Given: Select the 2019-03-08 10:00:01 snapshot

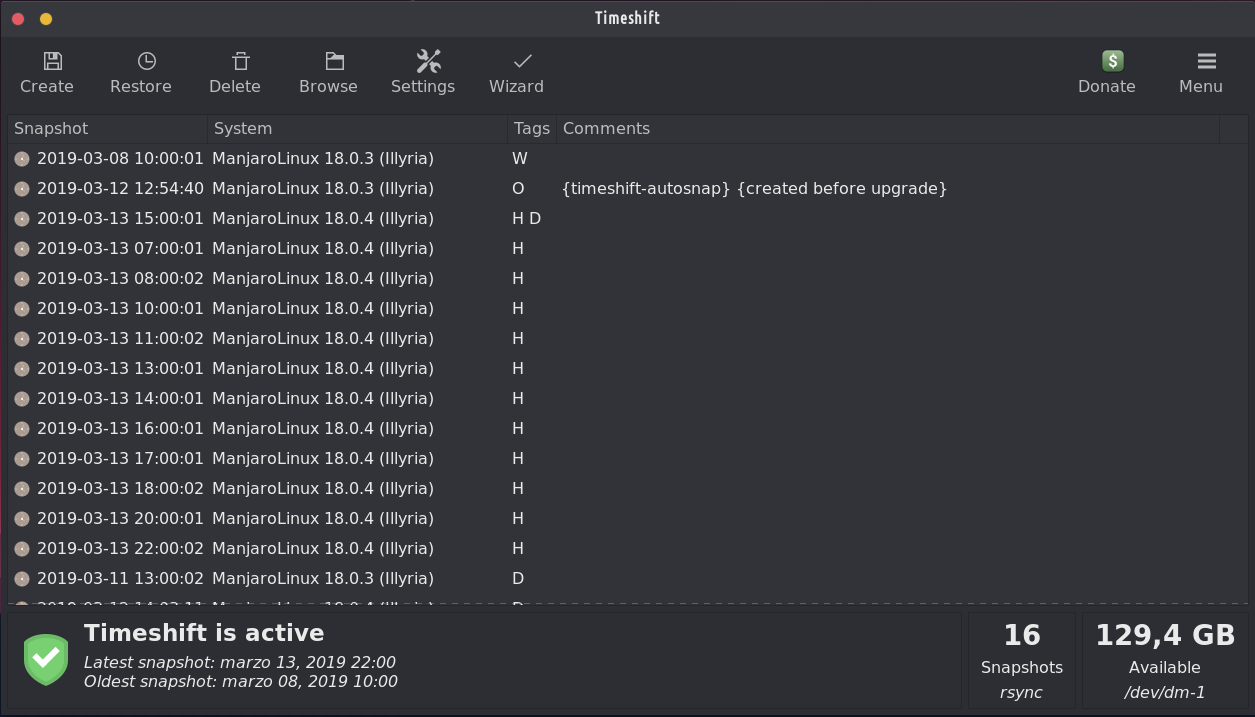Looking at the screenshot, I should (120, 159).
